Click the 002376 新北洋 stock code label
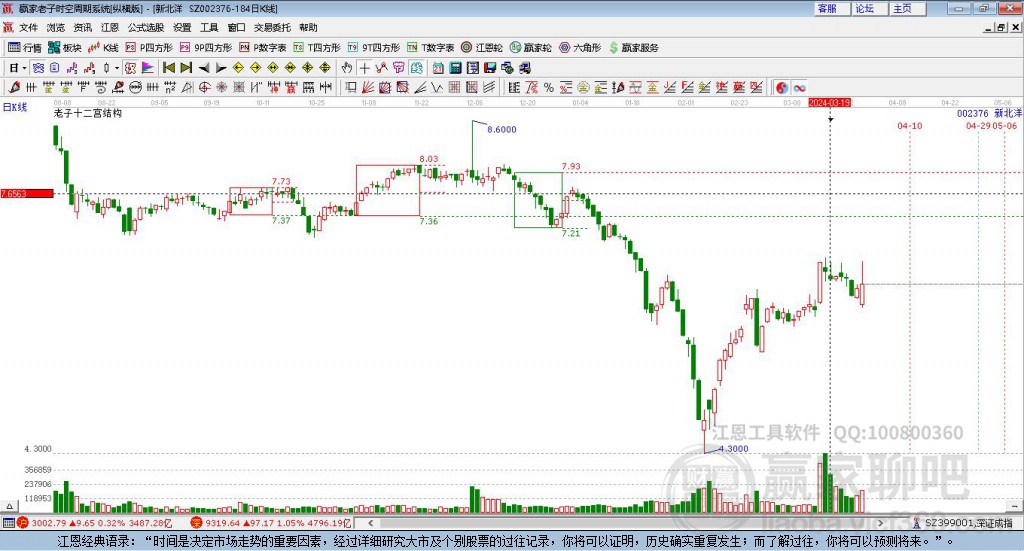 tap(989, 114)
